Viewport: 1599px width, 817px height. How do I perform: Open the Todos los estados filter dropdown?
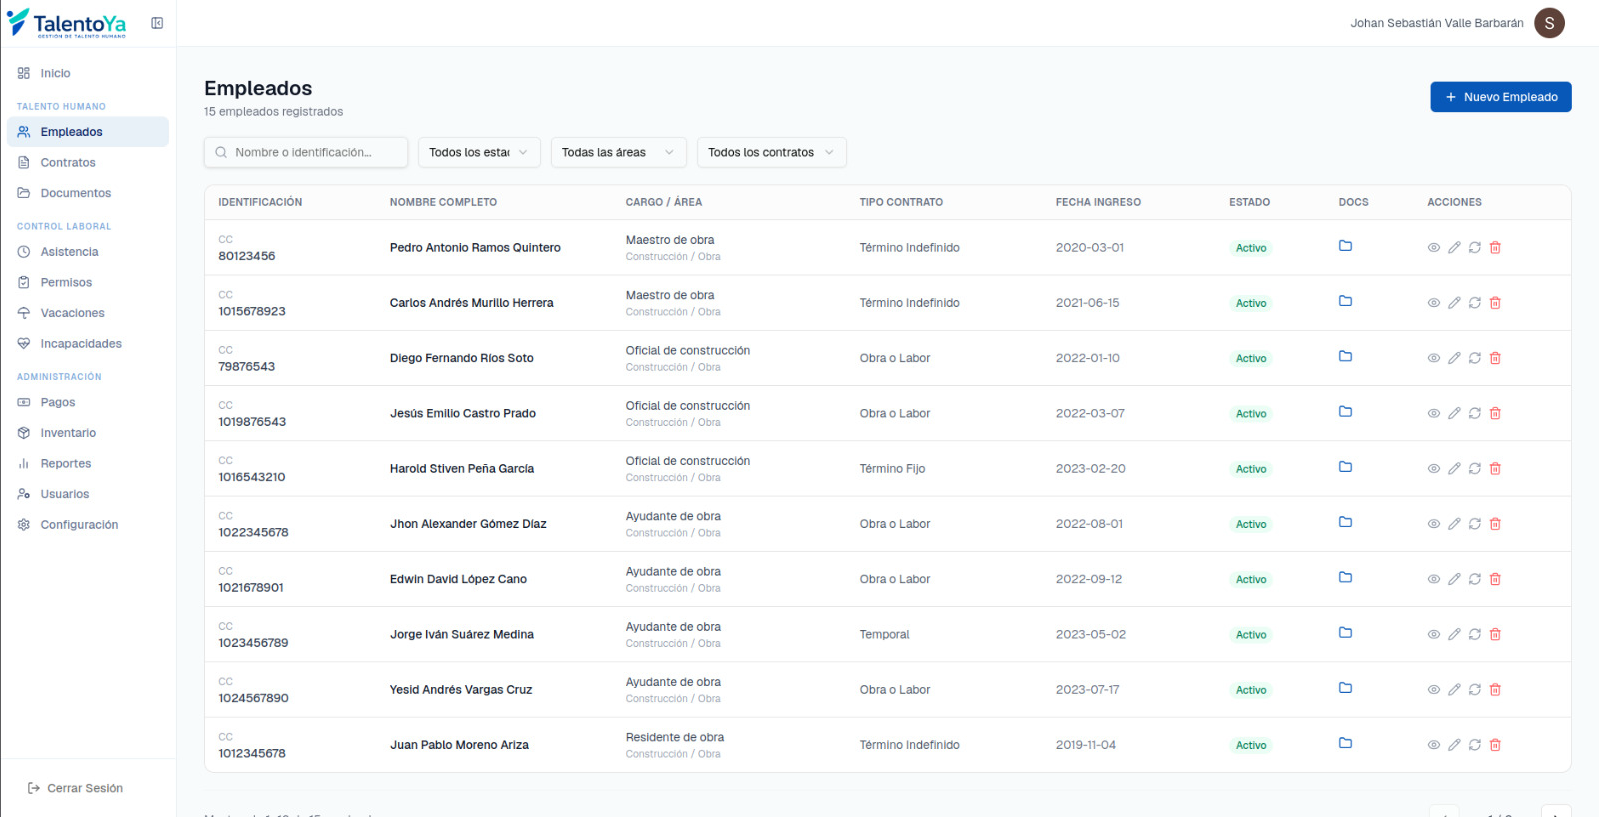point(479,152)
